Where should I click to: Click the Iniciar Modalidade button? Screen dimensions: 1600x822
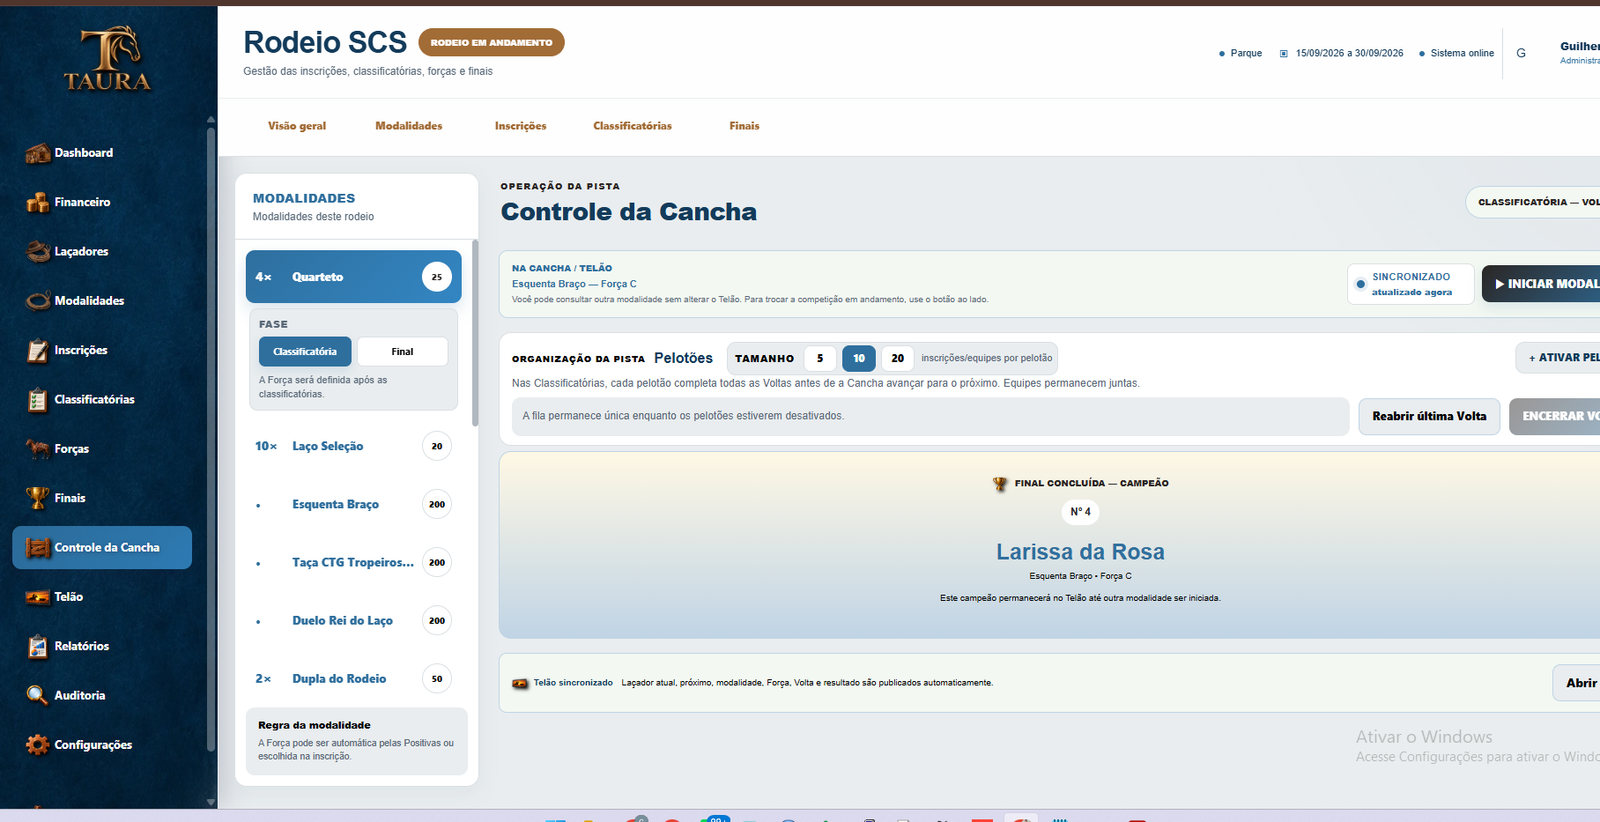1541,284
